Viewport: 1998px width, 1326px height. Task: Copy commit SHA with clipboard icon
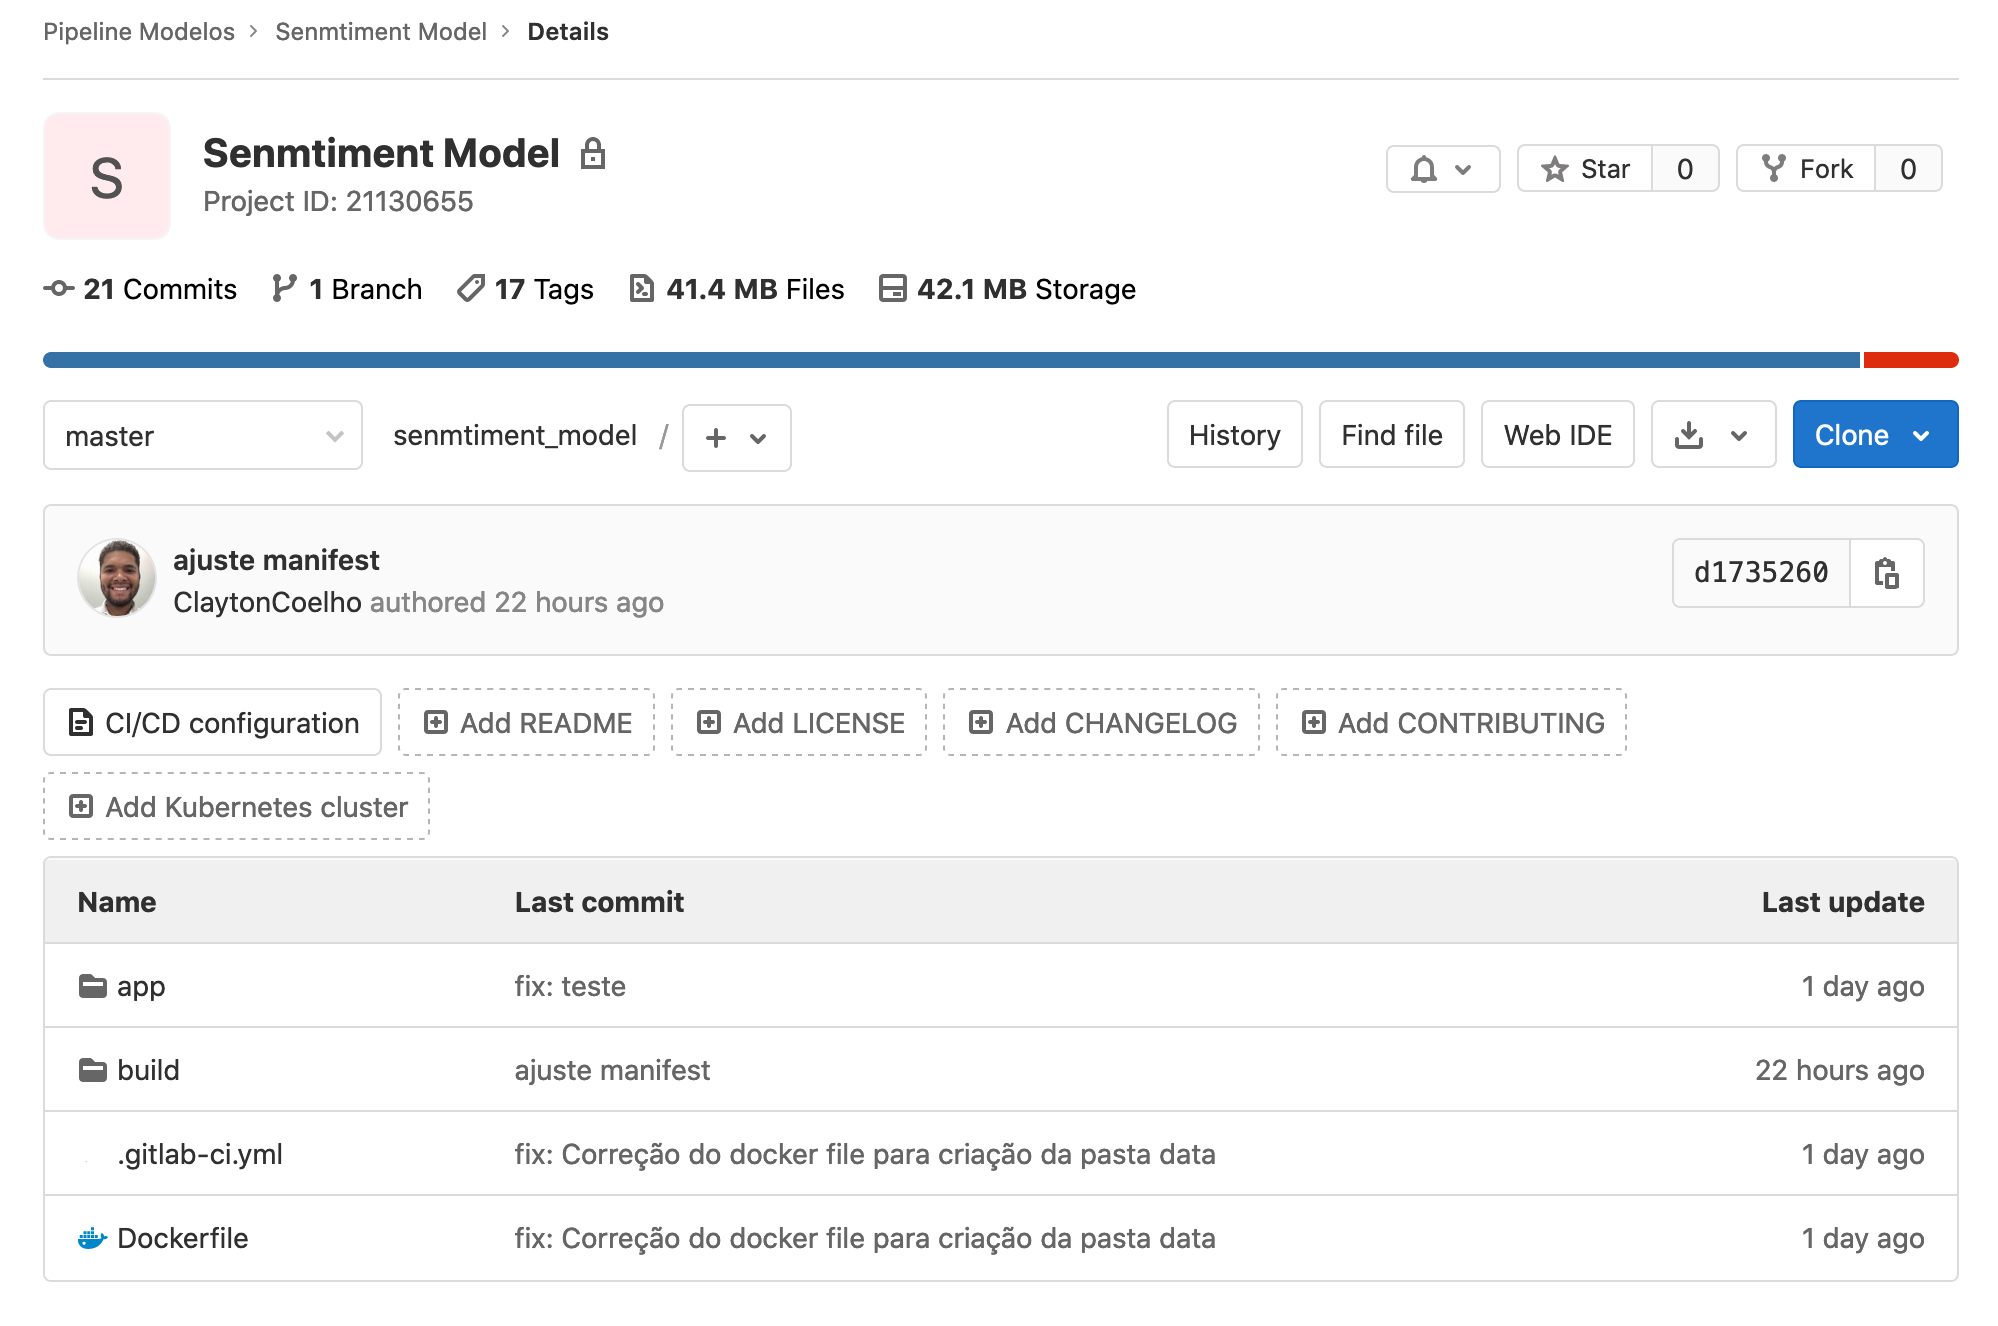coord(1886,573)
